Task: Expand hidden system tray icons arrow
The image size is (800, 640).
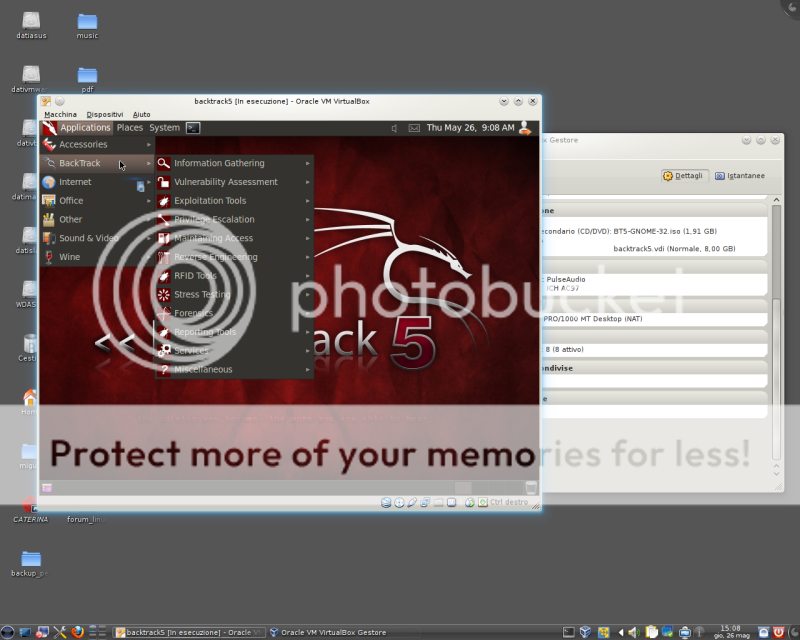Action: (x=621, y=633)
